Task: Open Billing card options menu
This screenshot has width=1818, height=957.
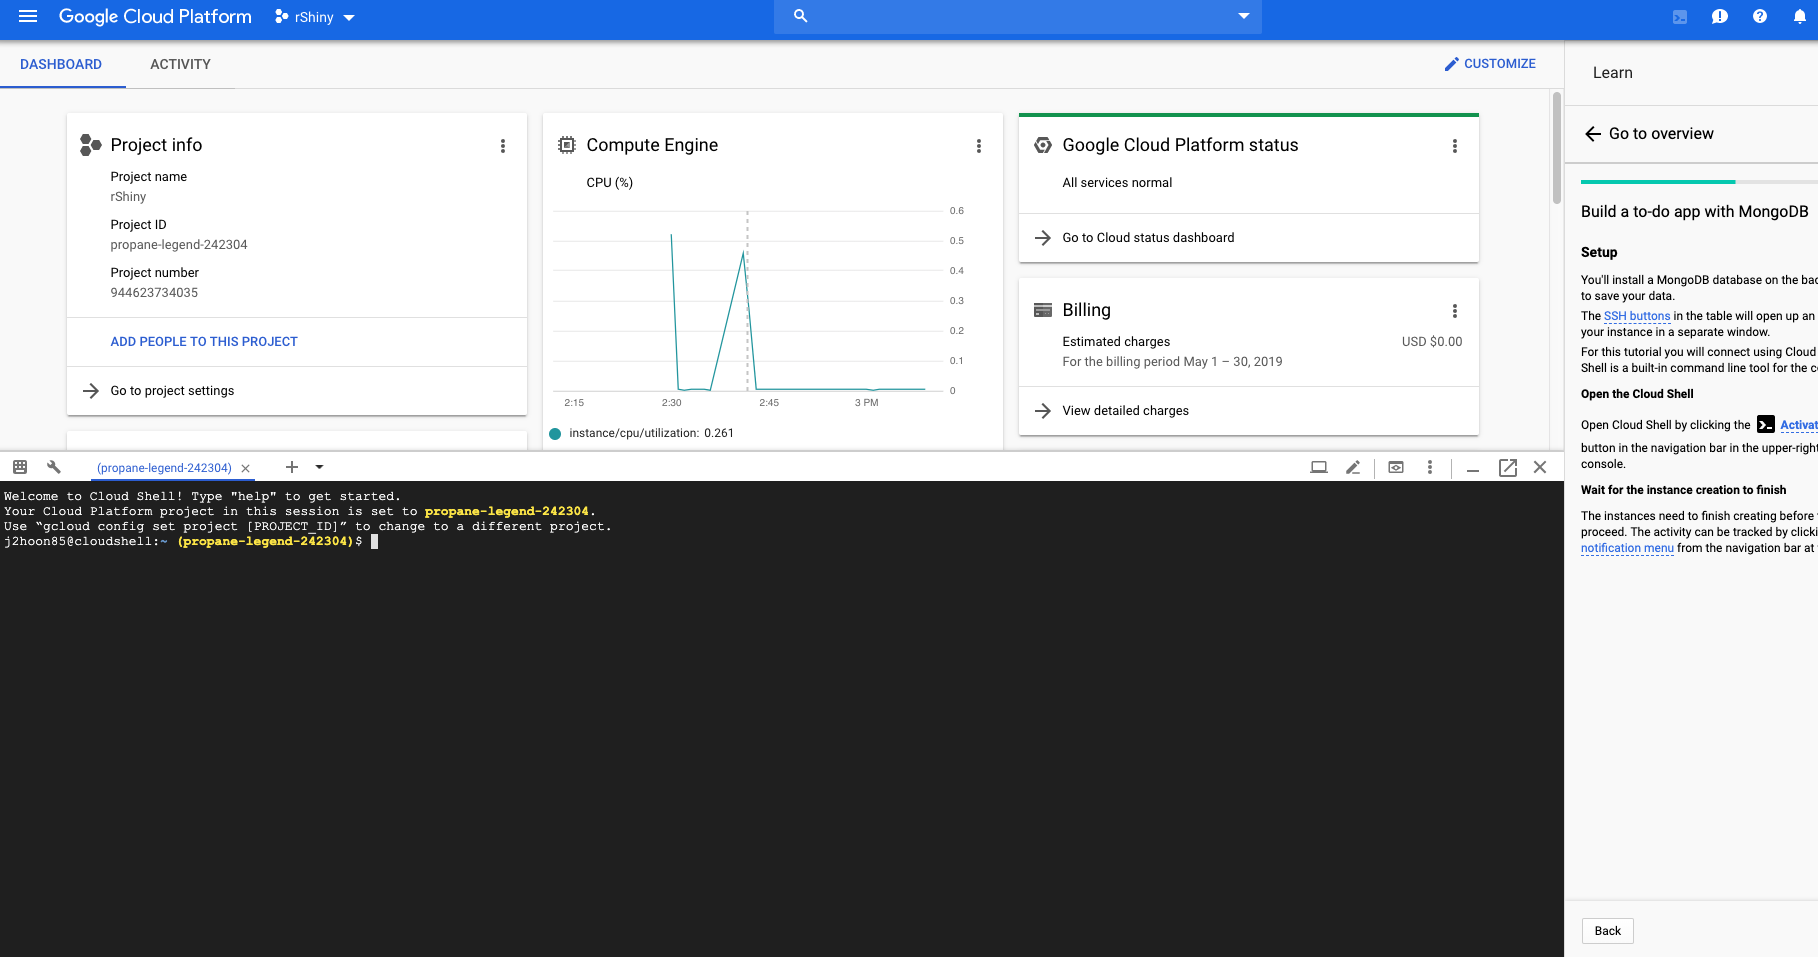Action: click(x=1455, y=311)
